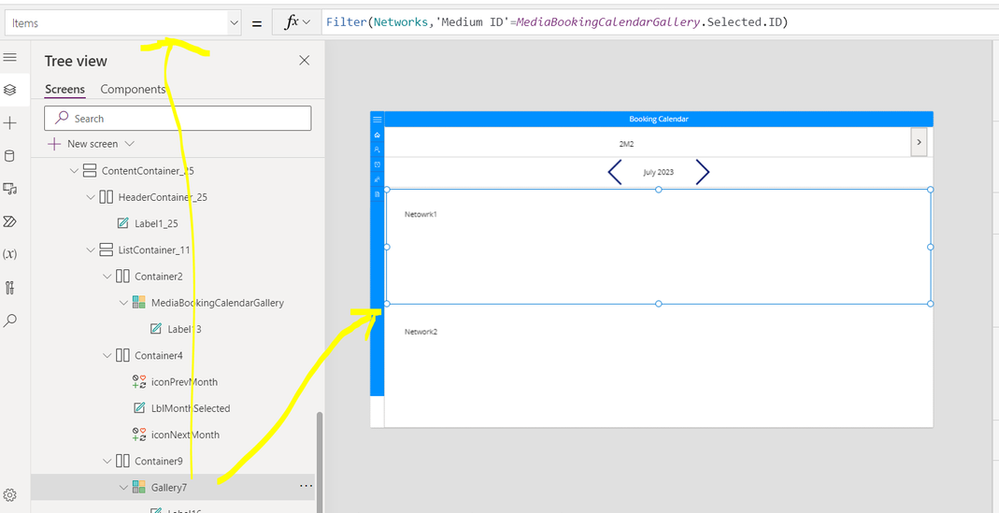Click Booking Calendar header on canvas
This screenshot has height=513, width=999.
(x=659, y=119)
